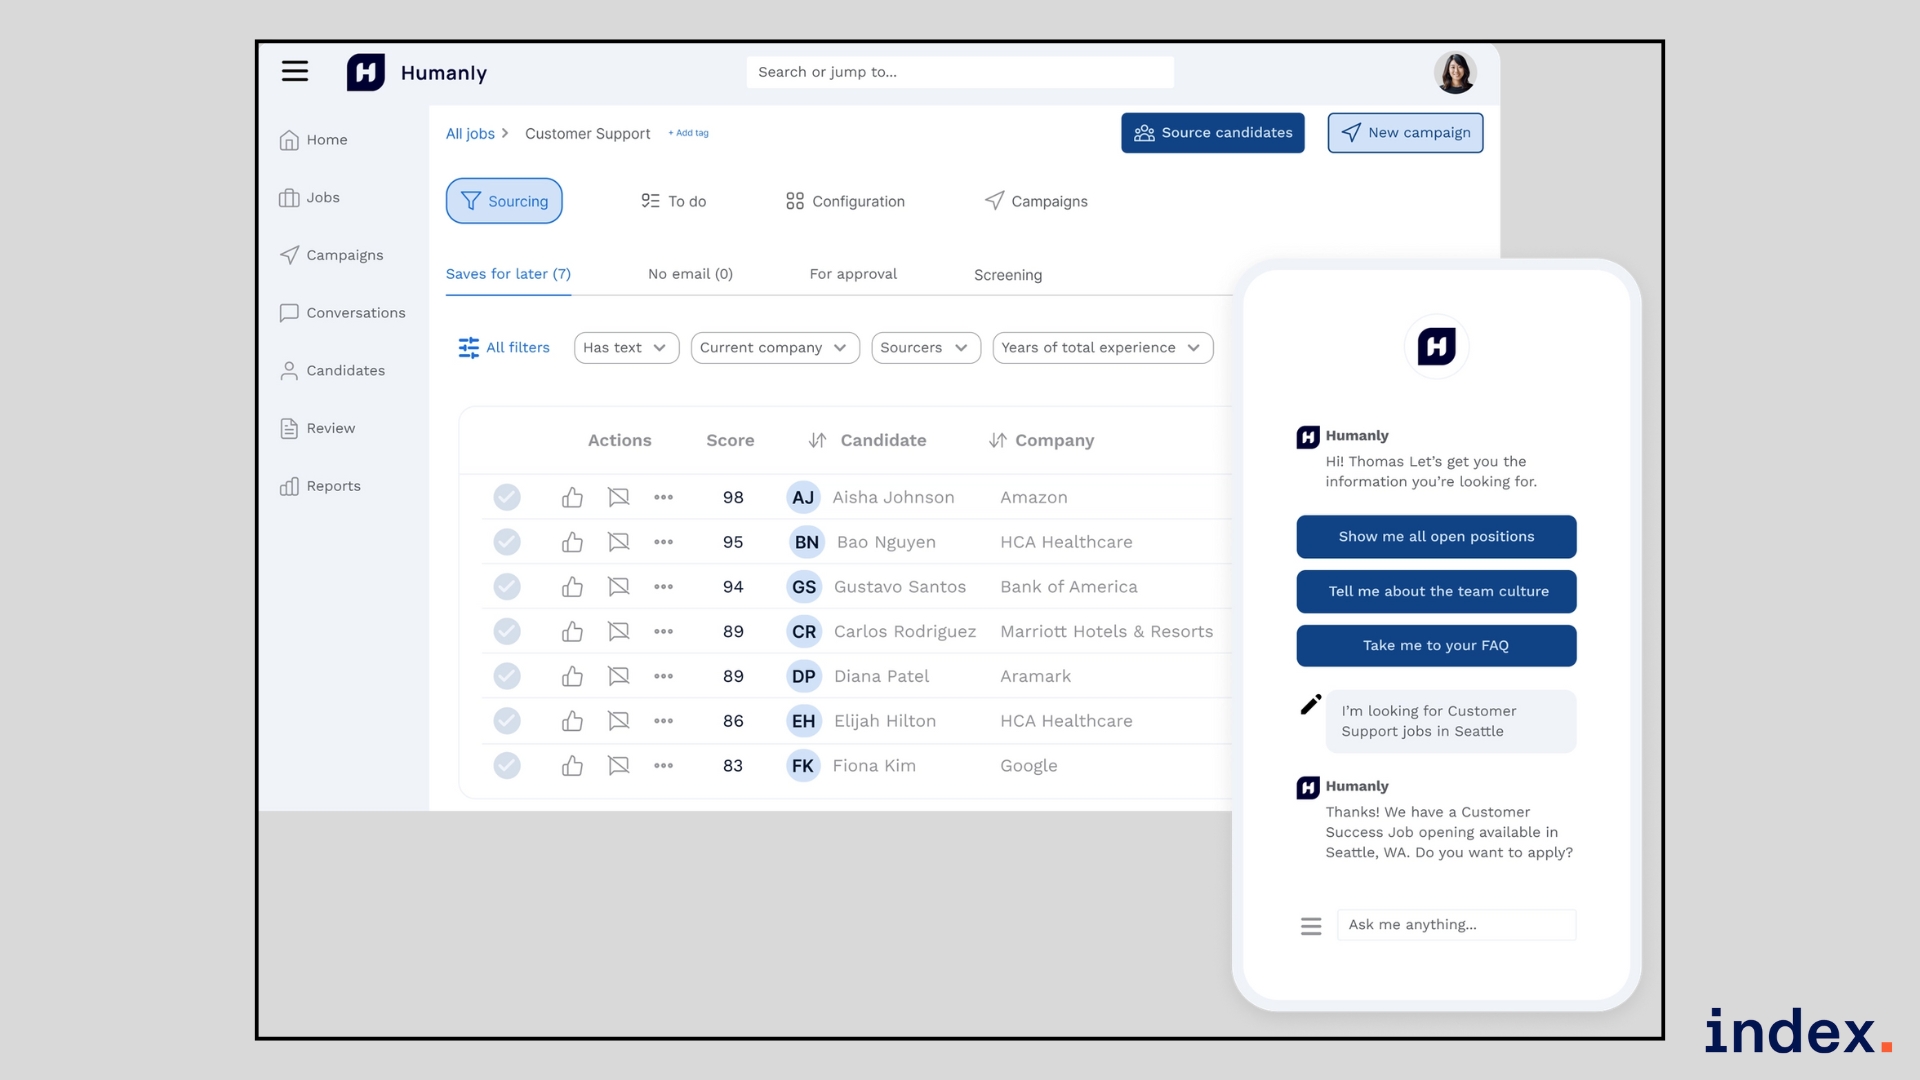Click the user profile avatar
Image resolution: width=1920 pixels, height=1080 pixels.
(1454, 73)
